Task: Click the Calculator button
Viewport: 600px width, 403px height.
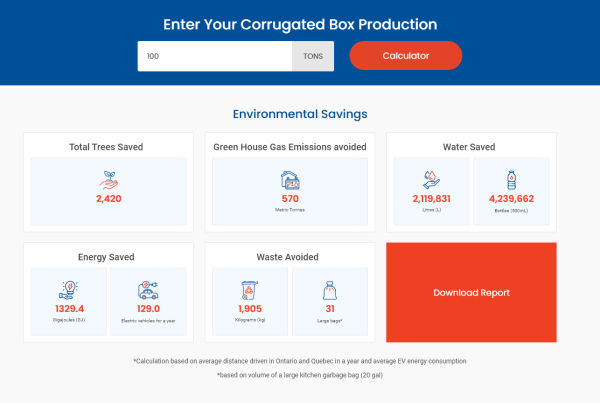Action: click(405, 56)
